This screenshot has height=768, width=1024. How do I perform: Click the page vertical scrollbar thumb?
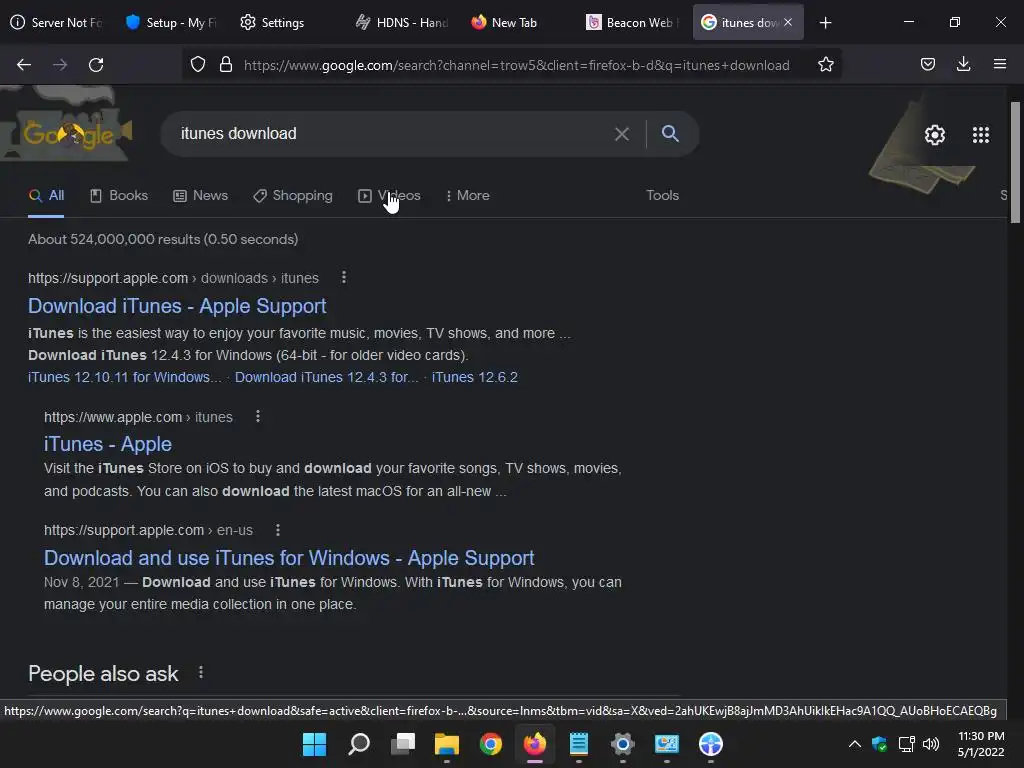pos(1015,163)
